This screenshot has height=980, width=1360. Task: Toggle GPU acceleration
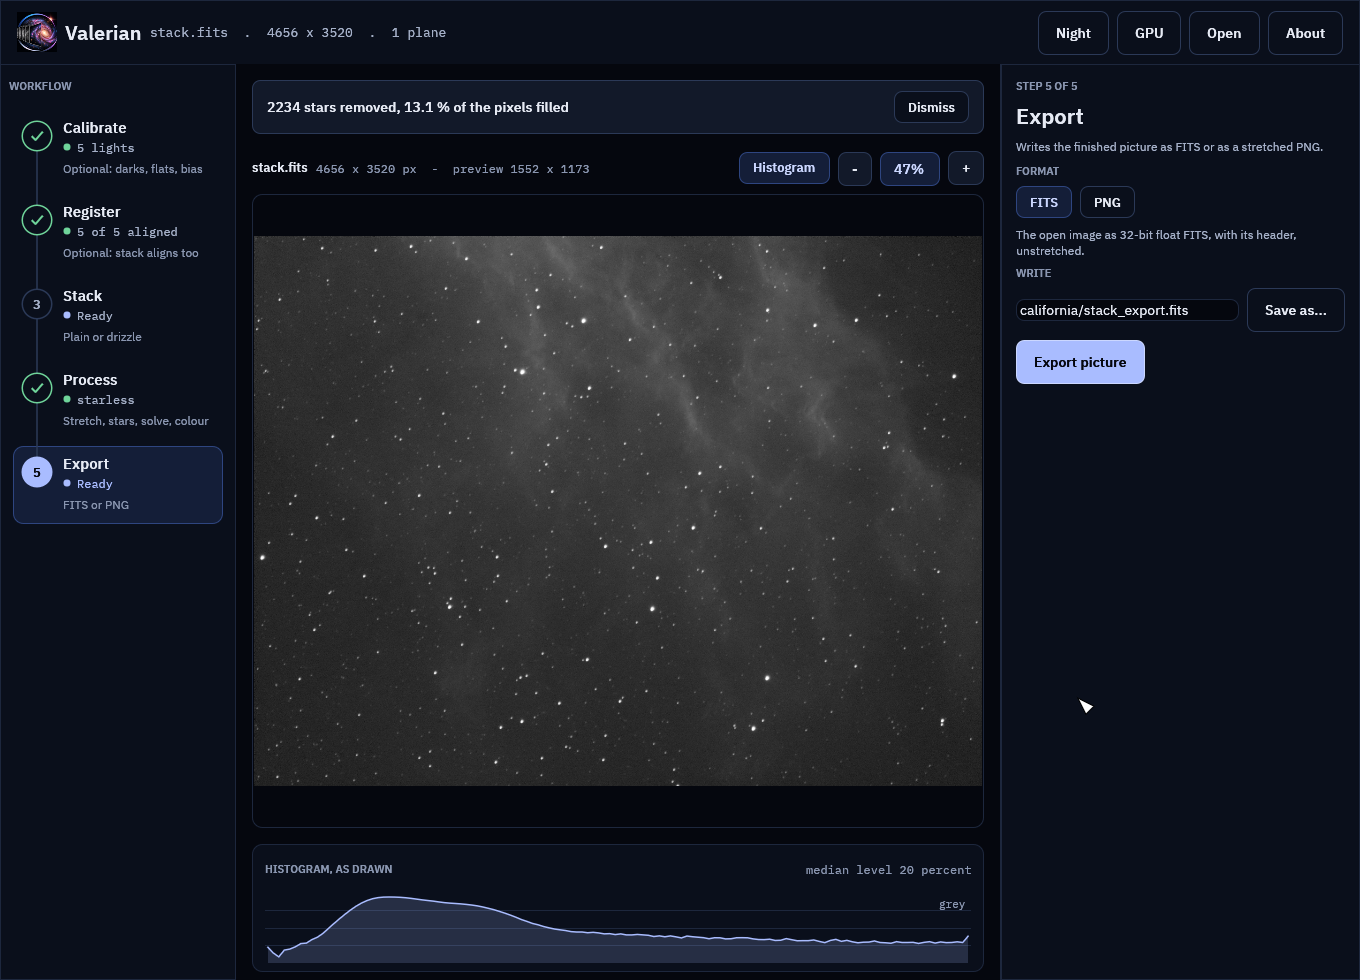(x=1149, y=33)
